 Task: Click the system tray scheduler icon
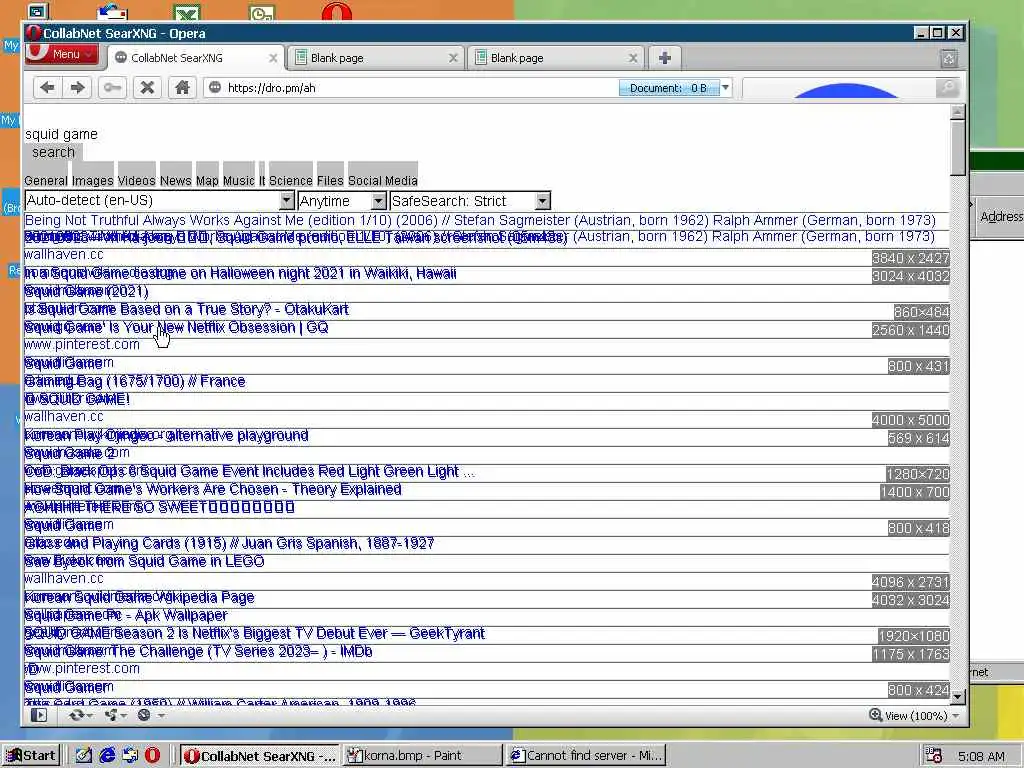click(x=934, y=756)
